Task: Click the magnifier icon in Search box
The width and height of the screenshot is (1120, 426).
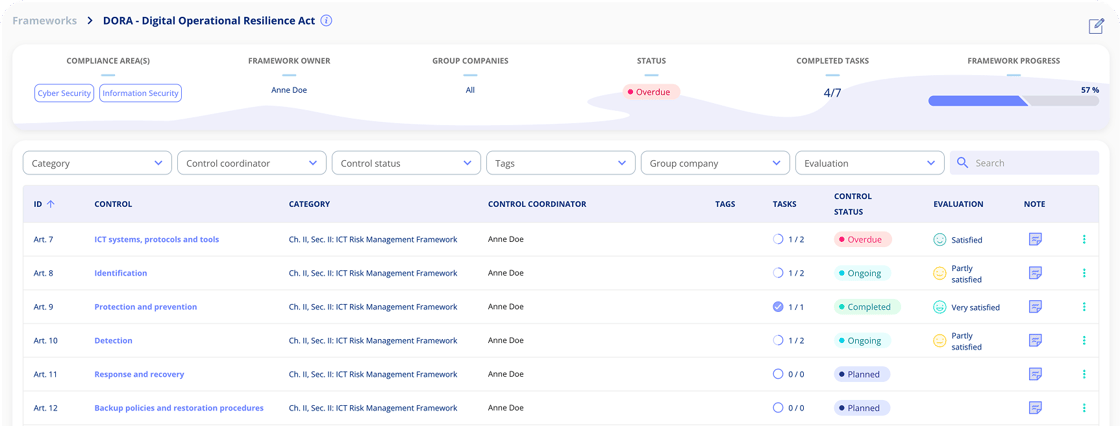Action: pos(963,163)
